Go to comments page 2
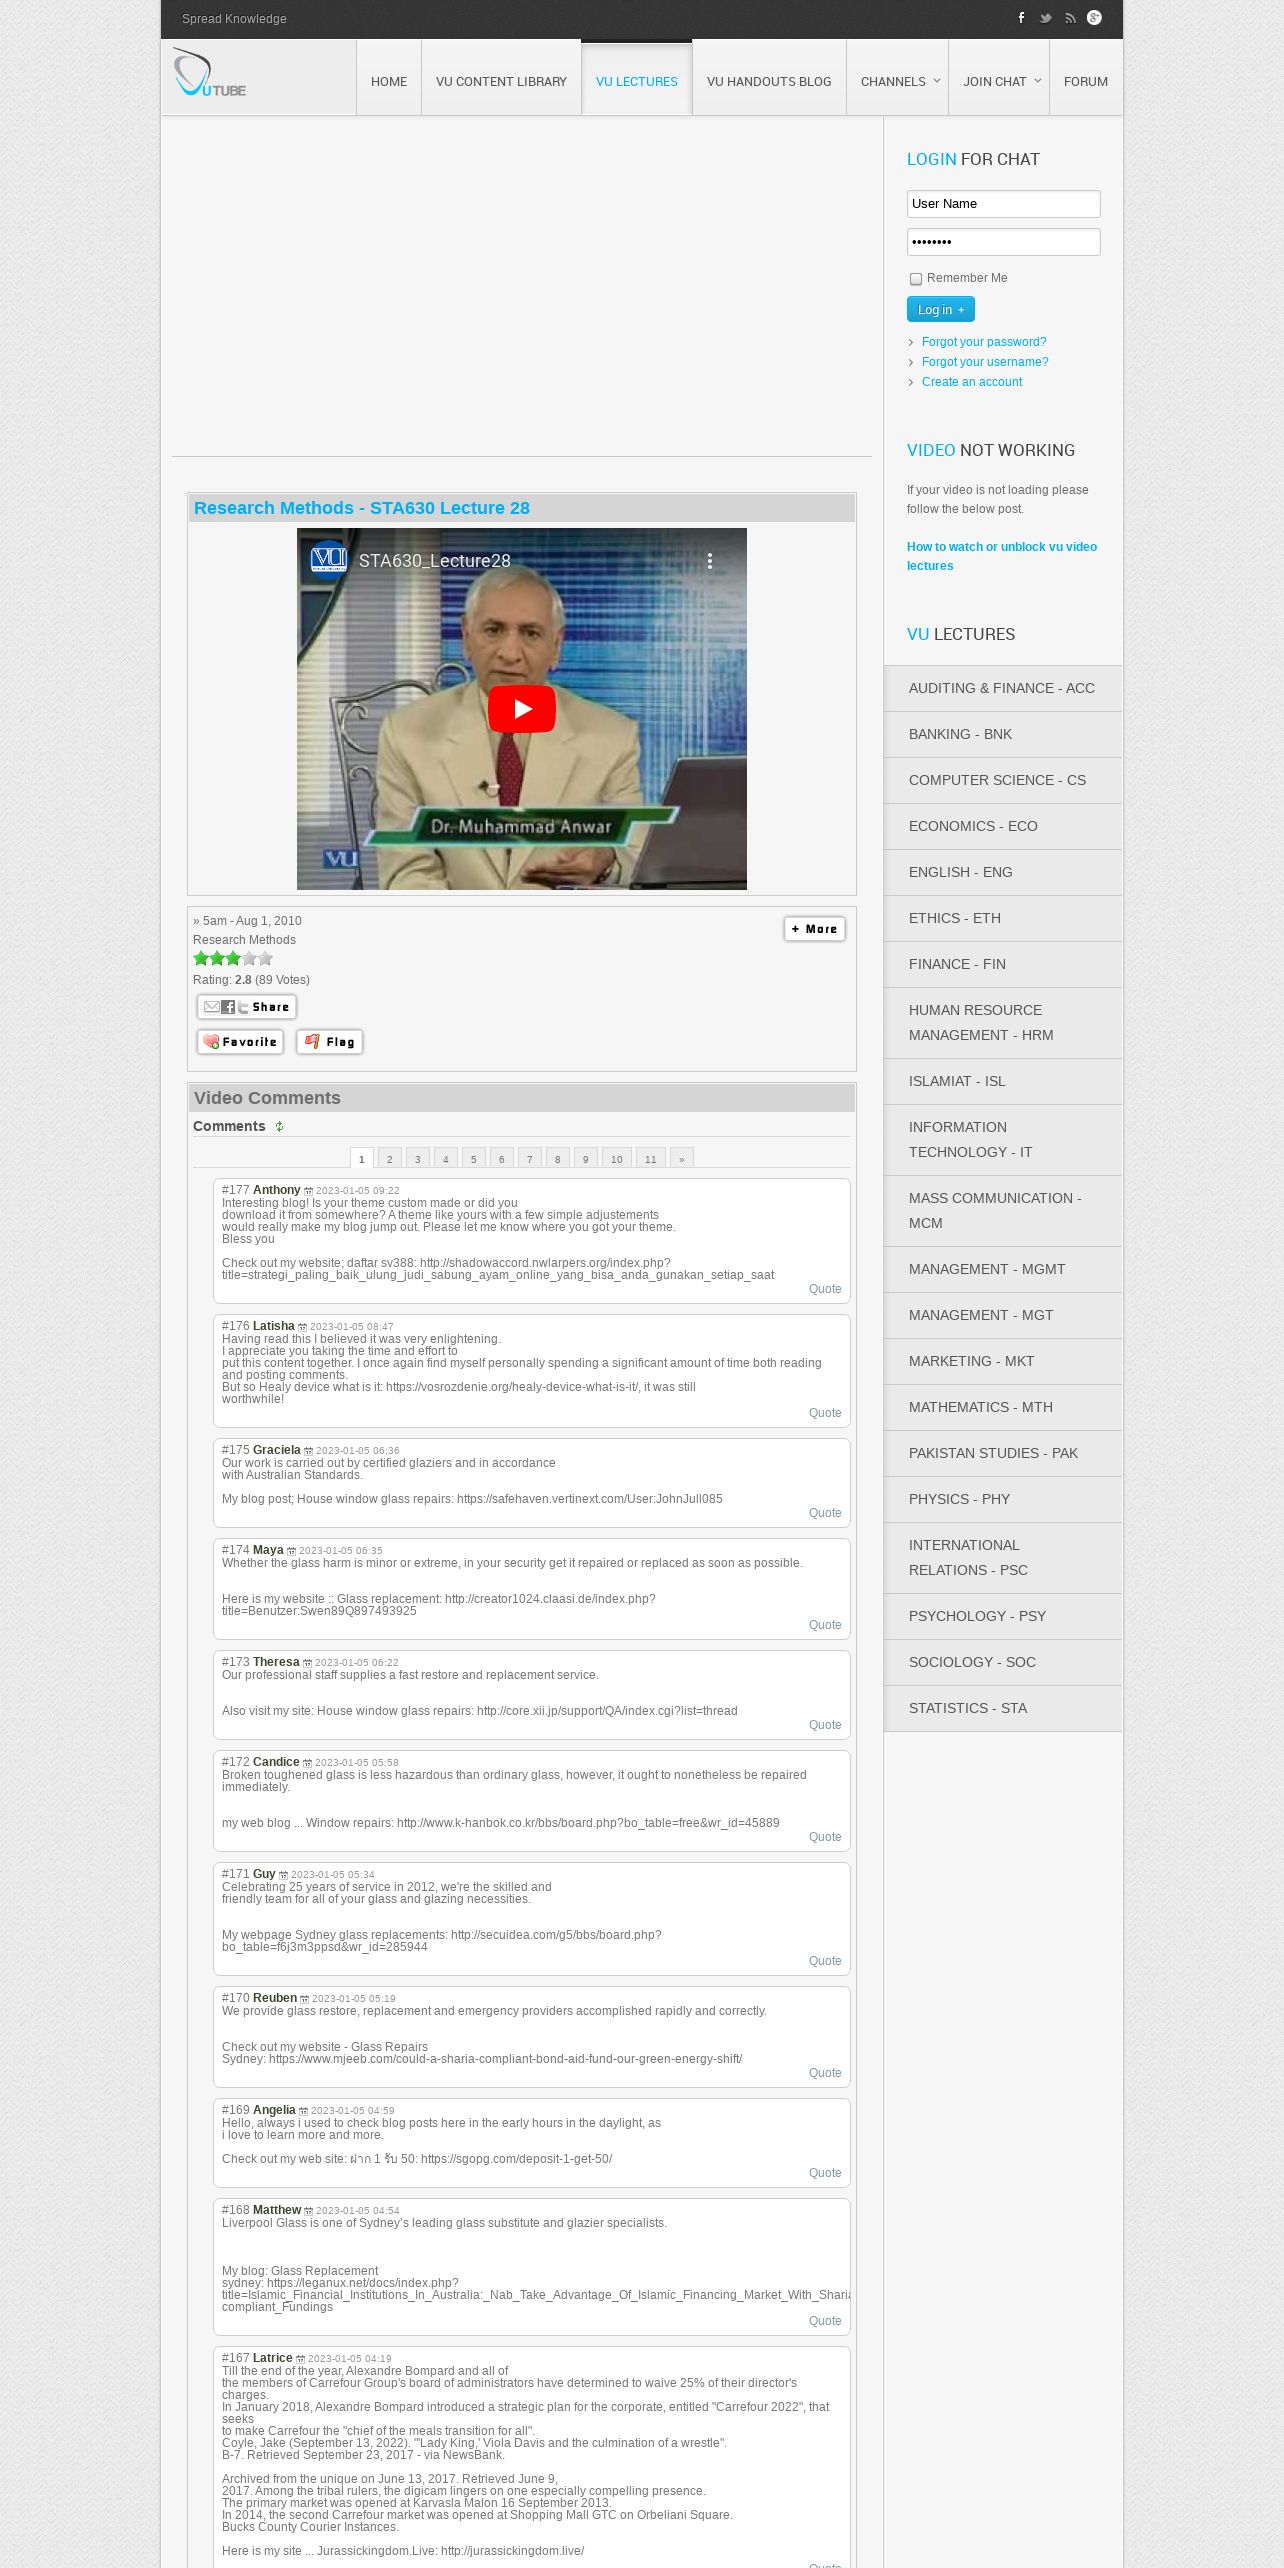Viewport: 1284px width, 2568px height. (x=390, y=1159)
